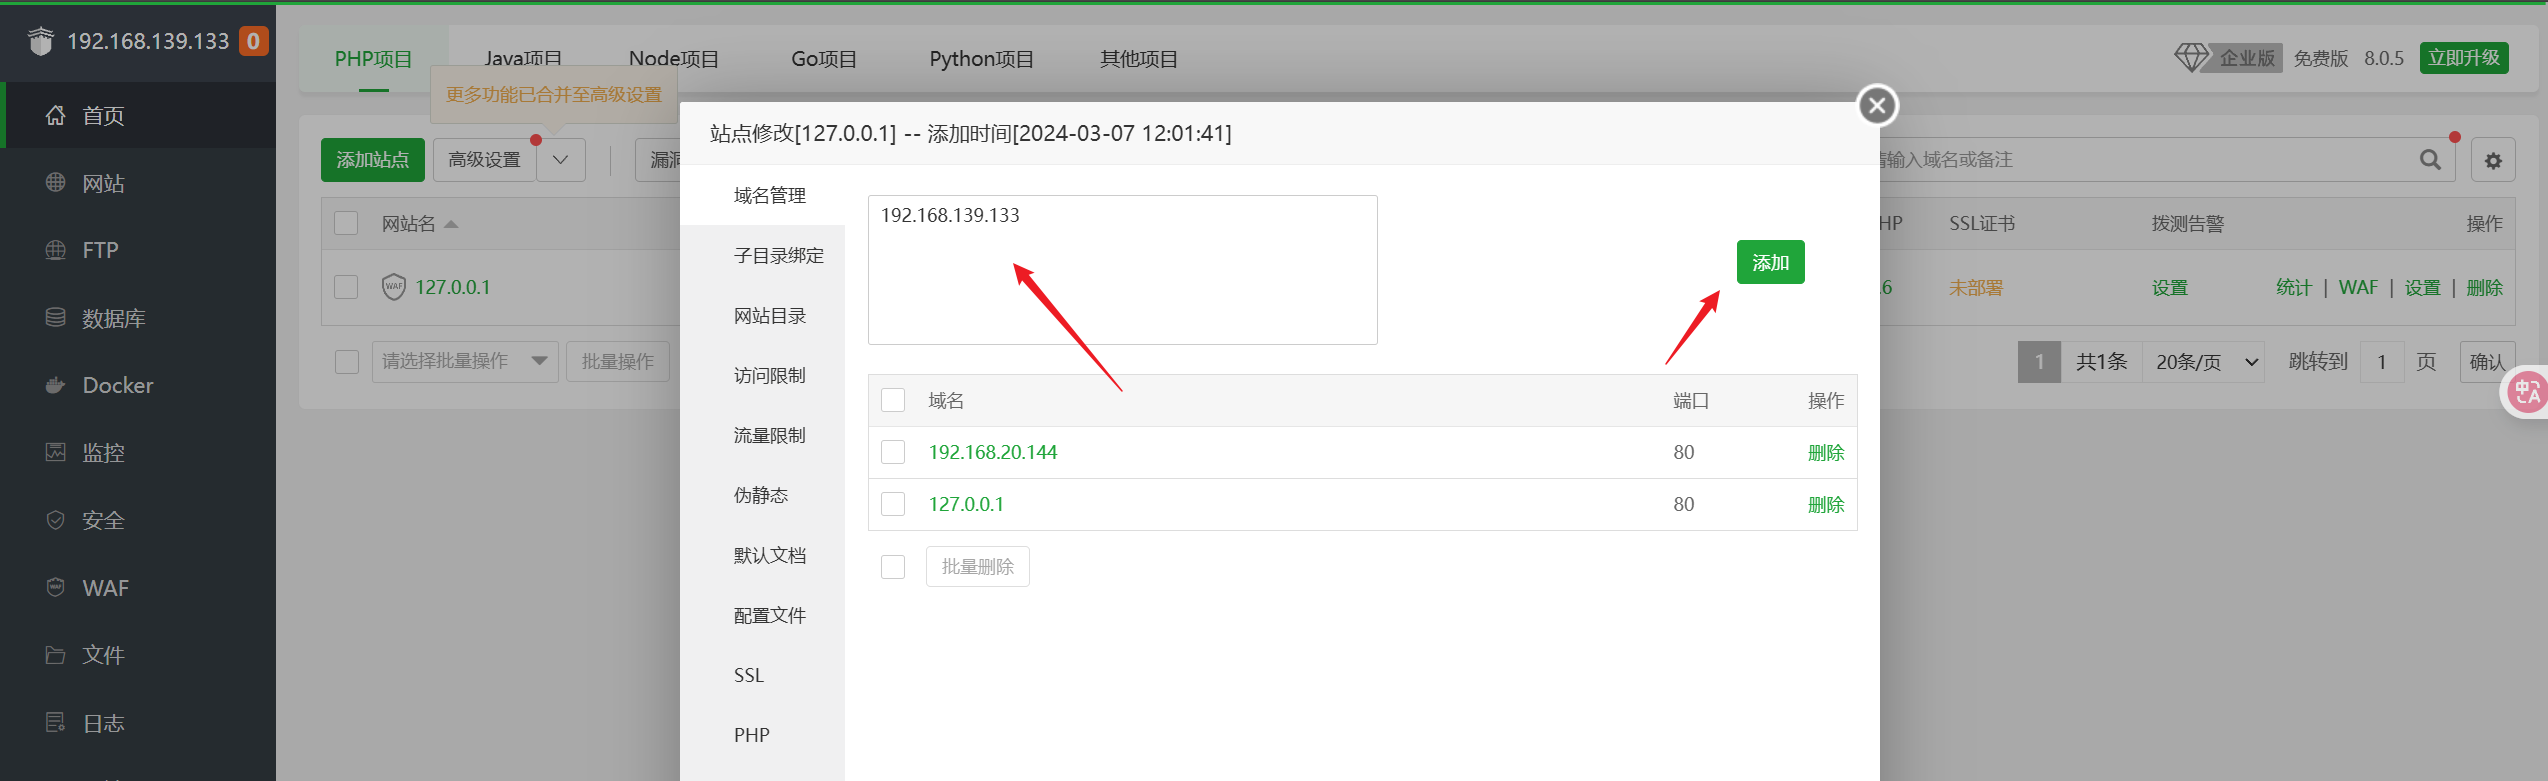Toggle select-all checkbox in domain table header
Image resolution: width=2548 pixels, height=781 pixels.
coord(893,401)
